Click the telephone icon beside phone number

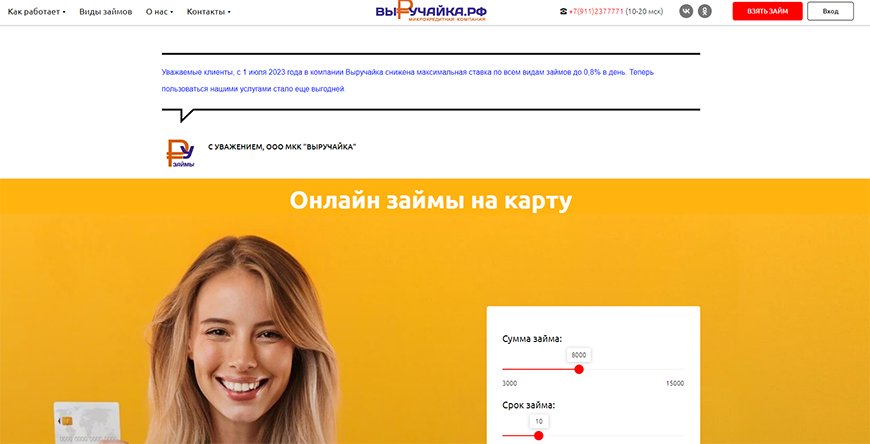tap(564, 11)
